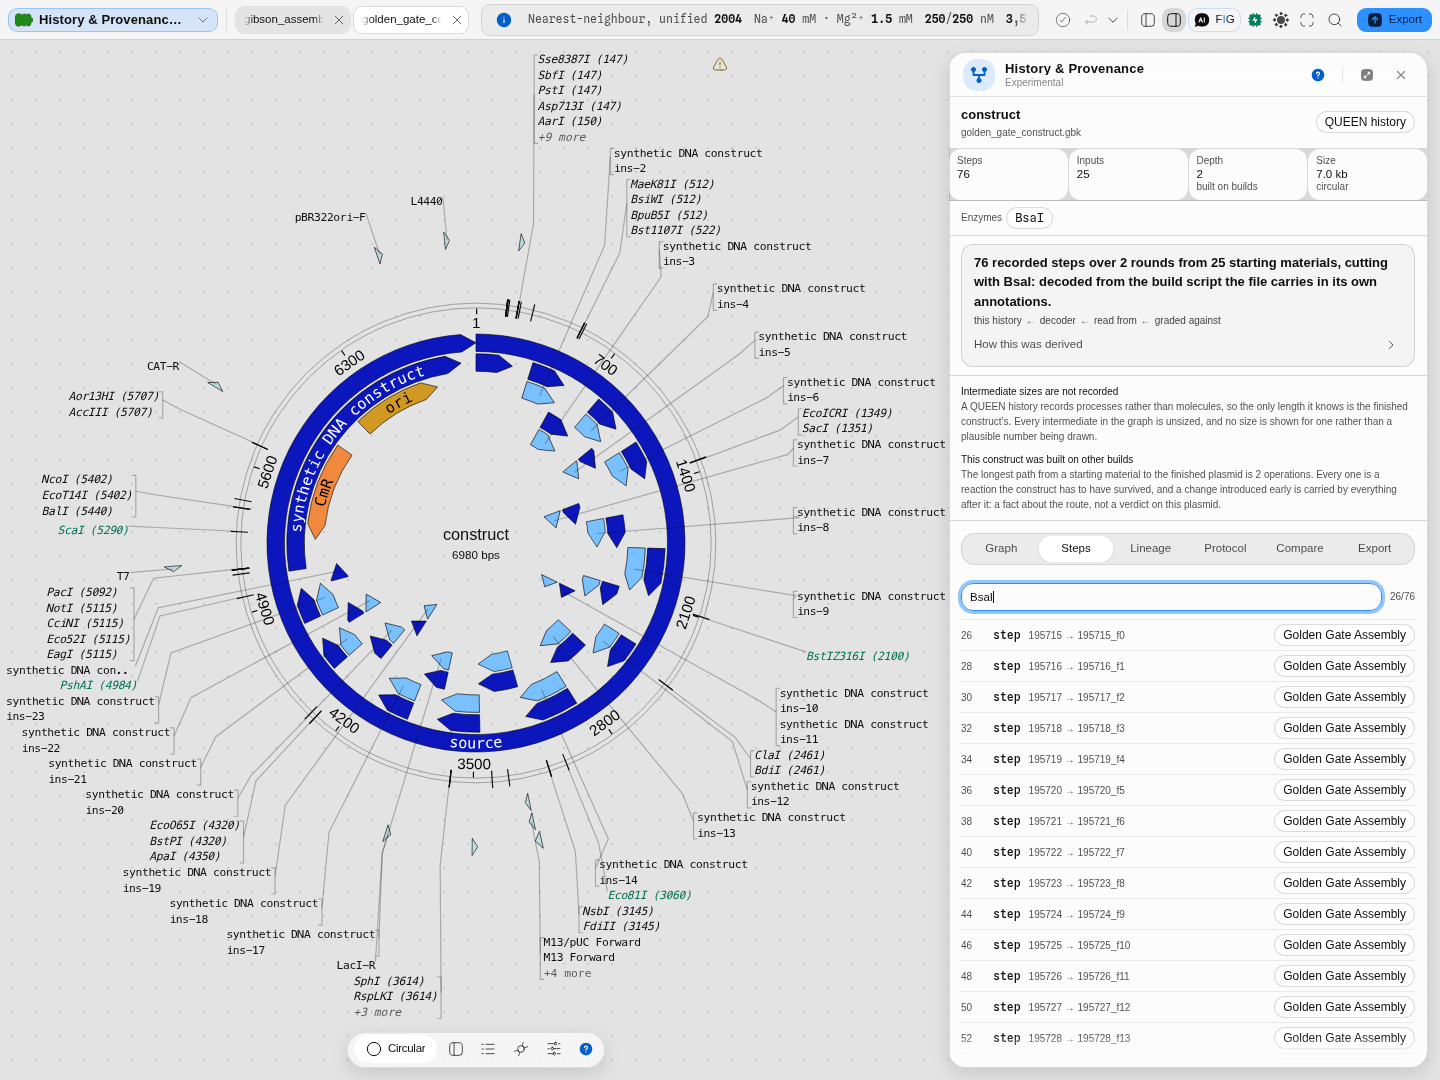Click the green lightning badge icon
This screenshot has width=1440, height=1080.
(x=1255, y=20)
